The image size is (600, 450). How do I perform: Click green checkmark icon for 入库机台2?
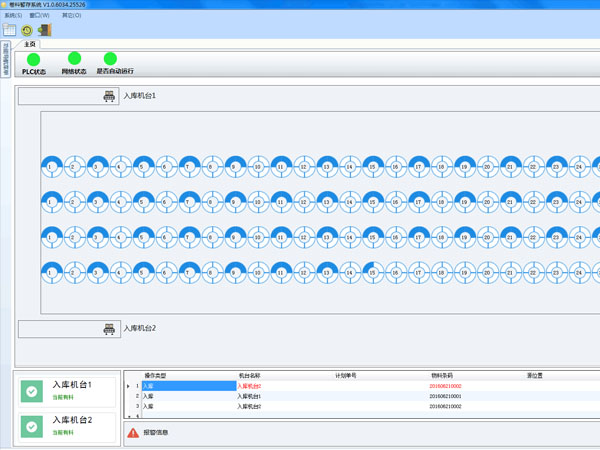coord(33,426)
